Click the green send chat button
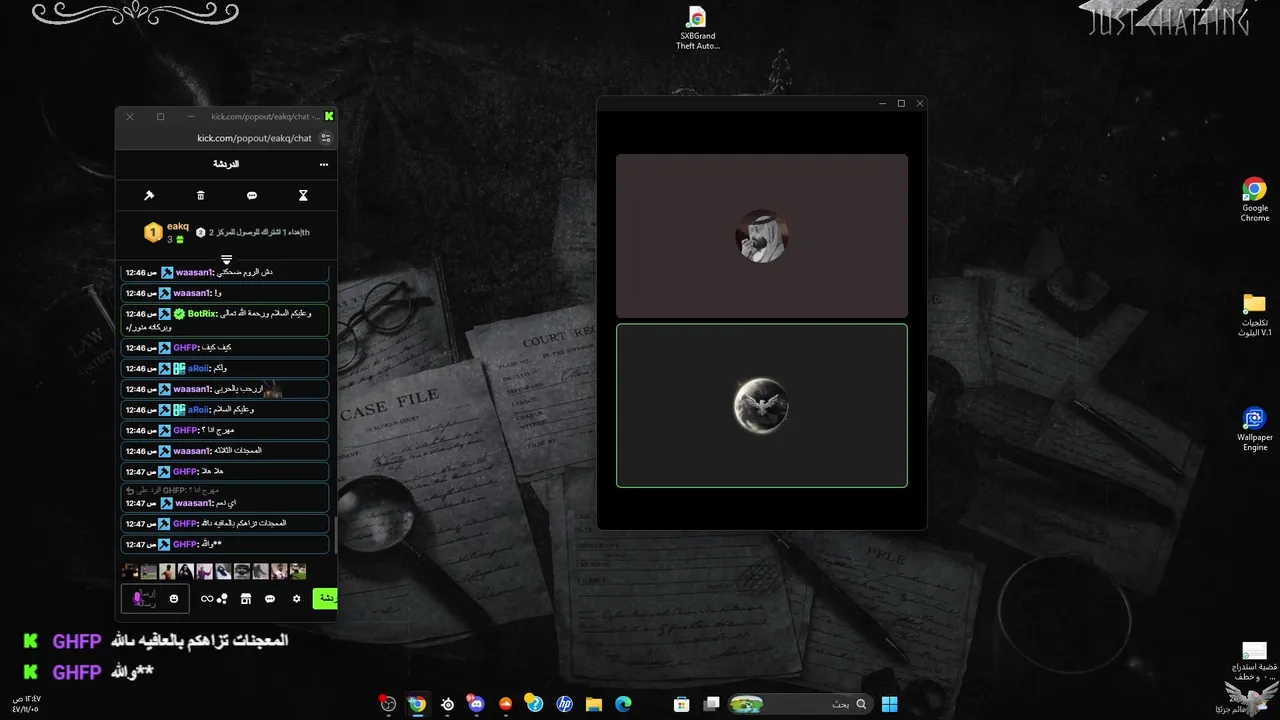 pyautogui.click(x=325, y=598)
